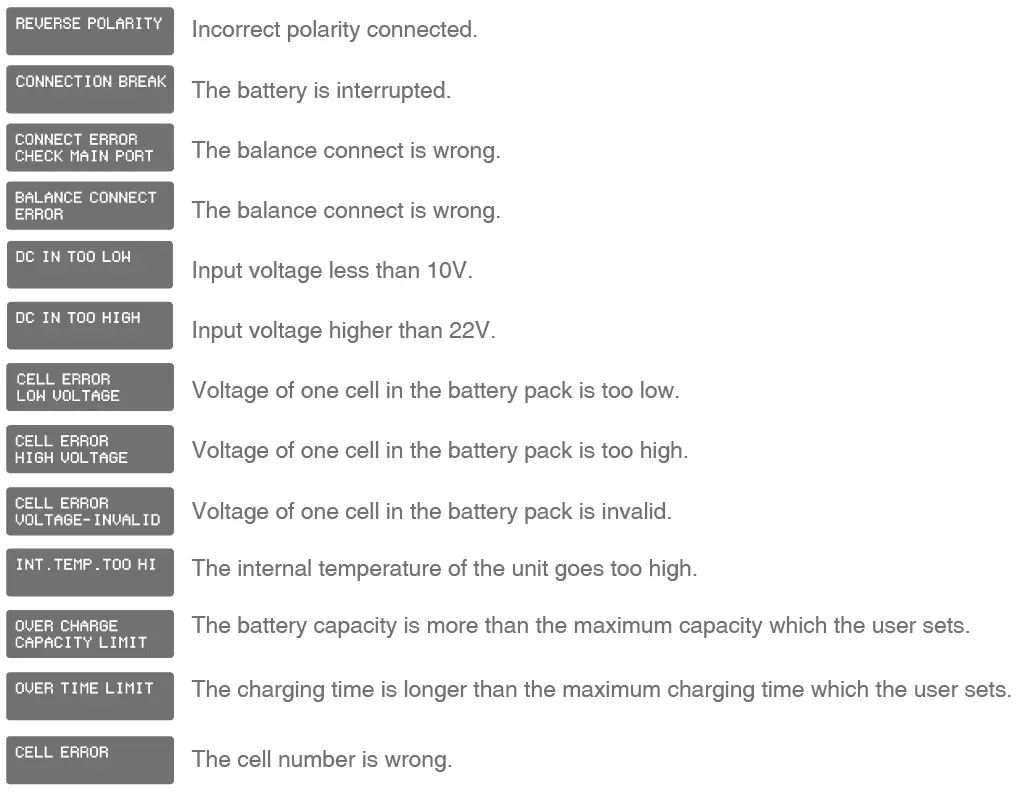The image size is (1023, 792).
Task: Select the BALANCE CONNECT ERROR display box
Action: pyautogui.click(x=89, y=205)
